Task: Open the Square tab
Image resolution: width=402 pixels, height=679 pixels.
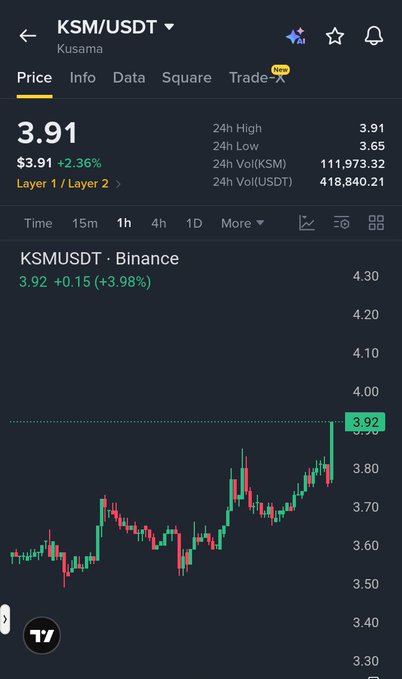Action: pyautogui.click(x=187, y=78)
